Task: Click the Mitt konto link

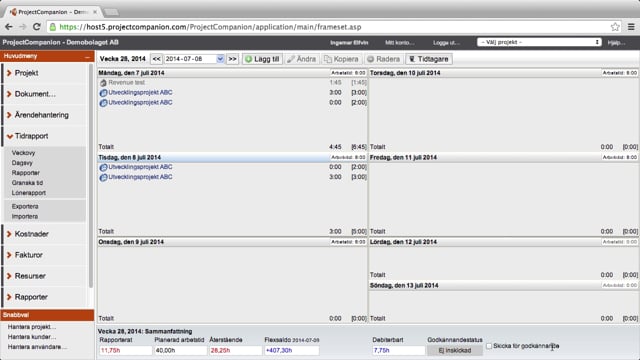Action: 400,42
